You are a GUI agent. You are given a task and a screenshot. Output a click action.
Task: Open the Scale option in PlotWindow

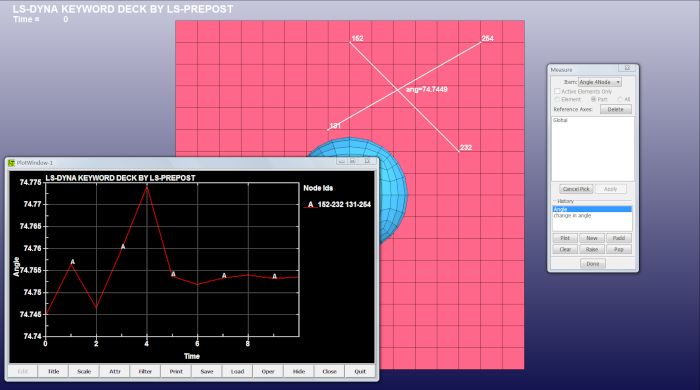(84, 371)
